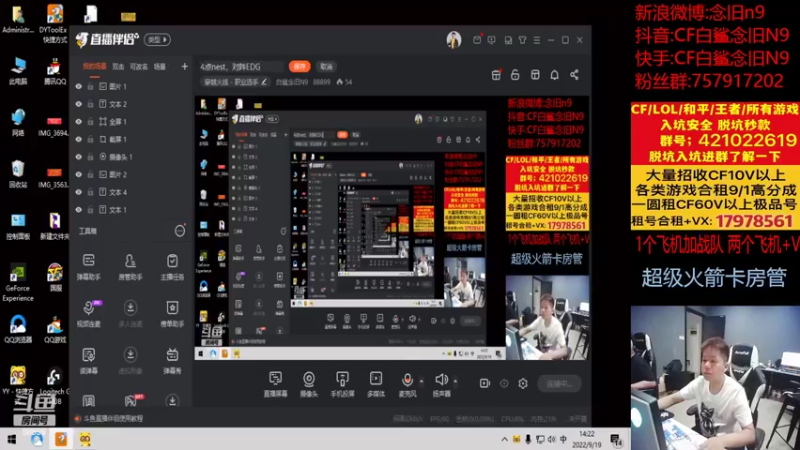Expand the 工具箱 more options button
Viewport: 800px width, 450px height.
180,231
